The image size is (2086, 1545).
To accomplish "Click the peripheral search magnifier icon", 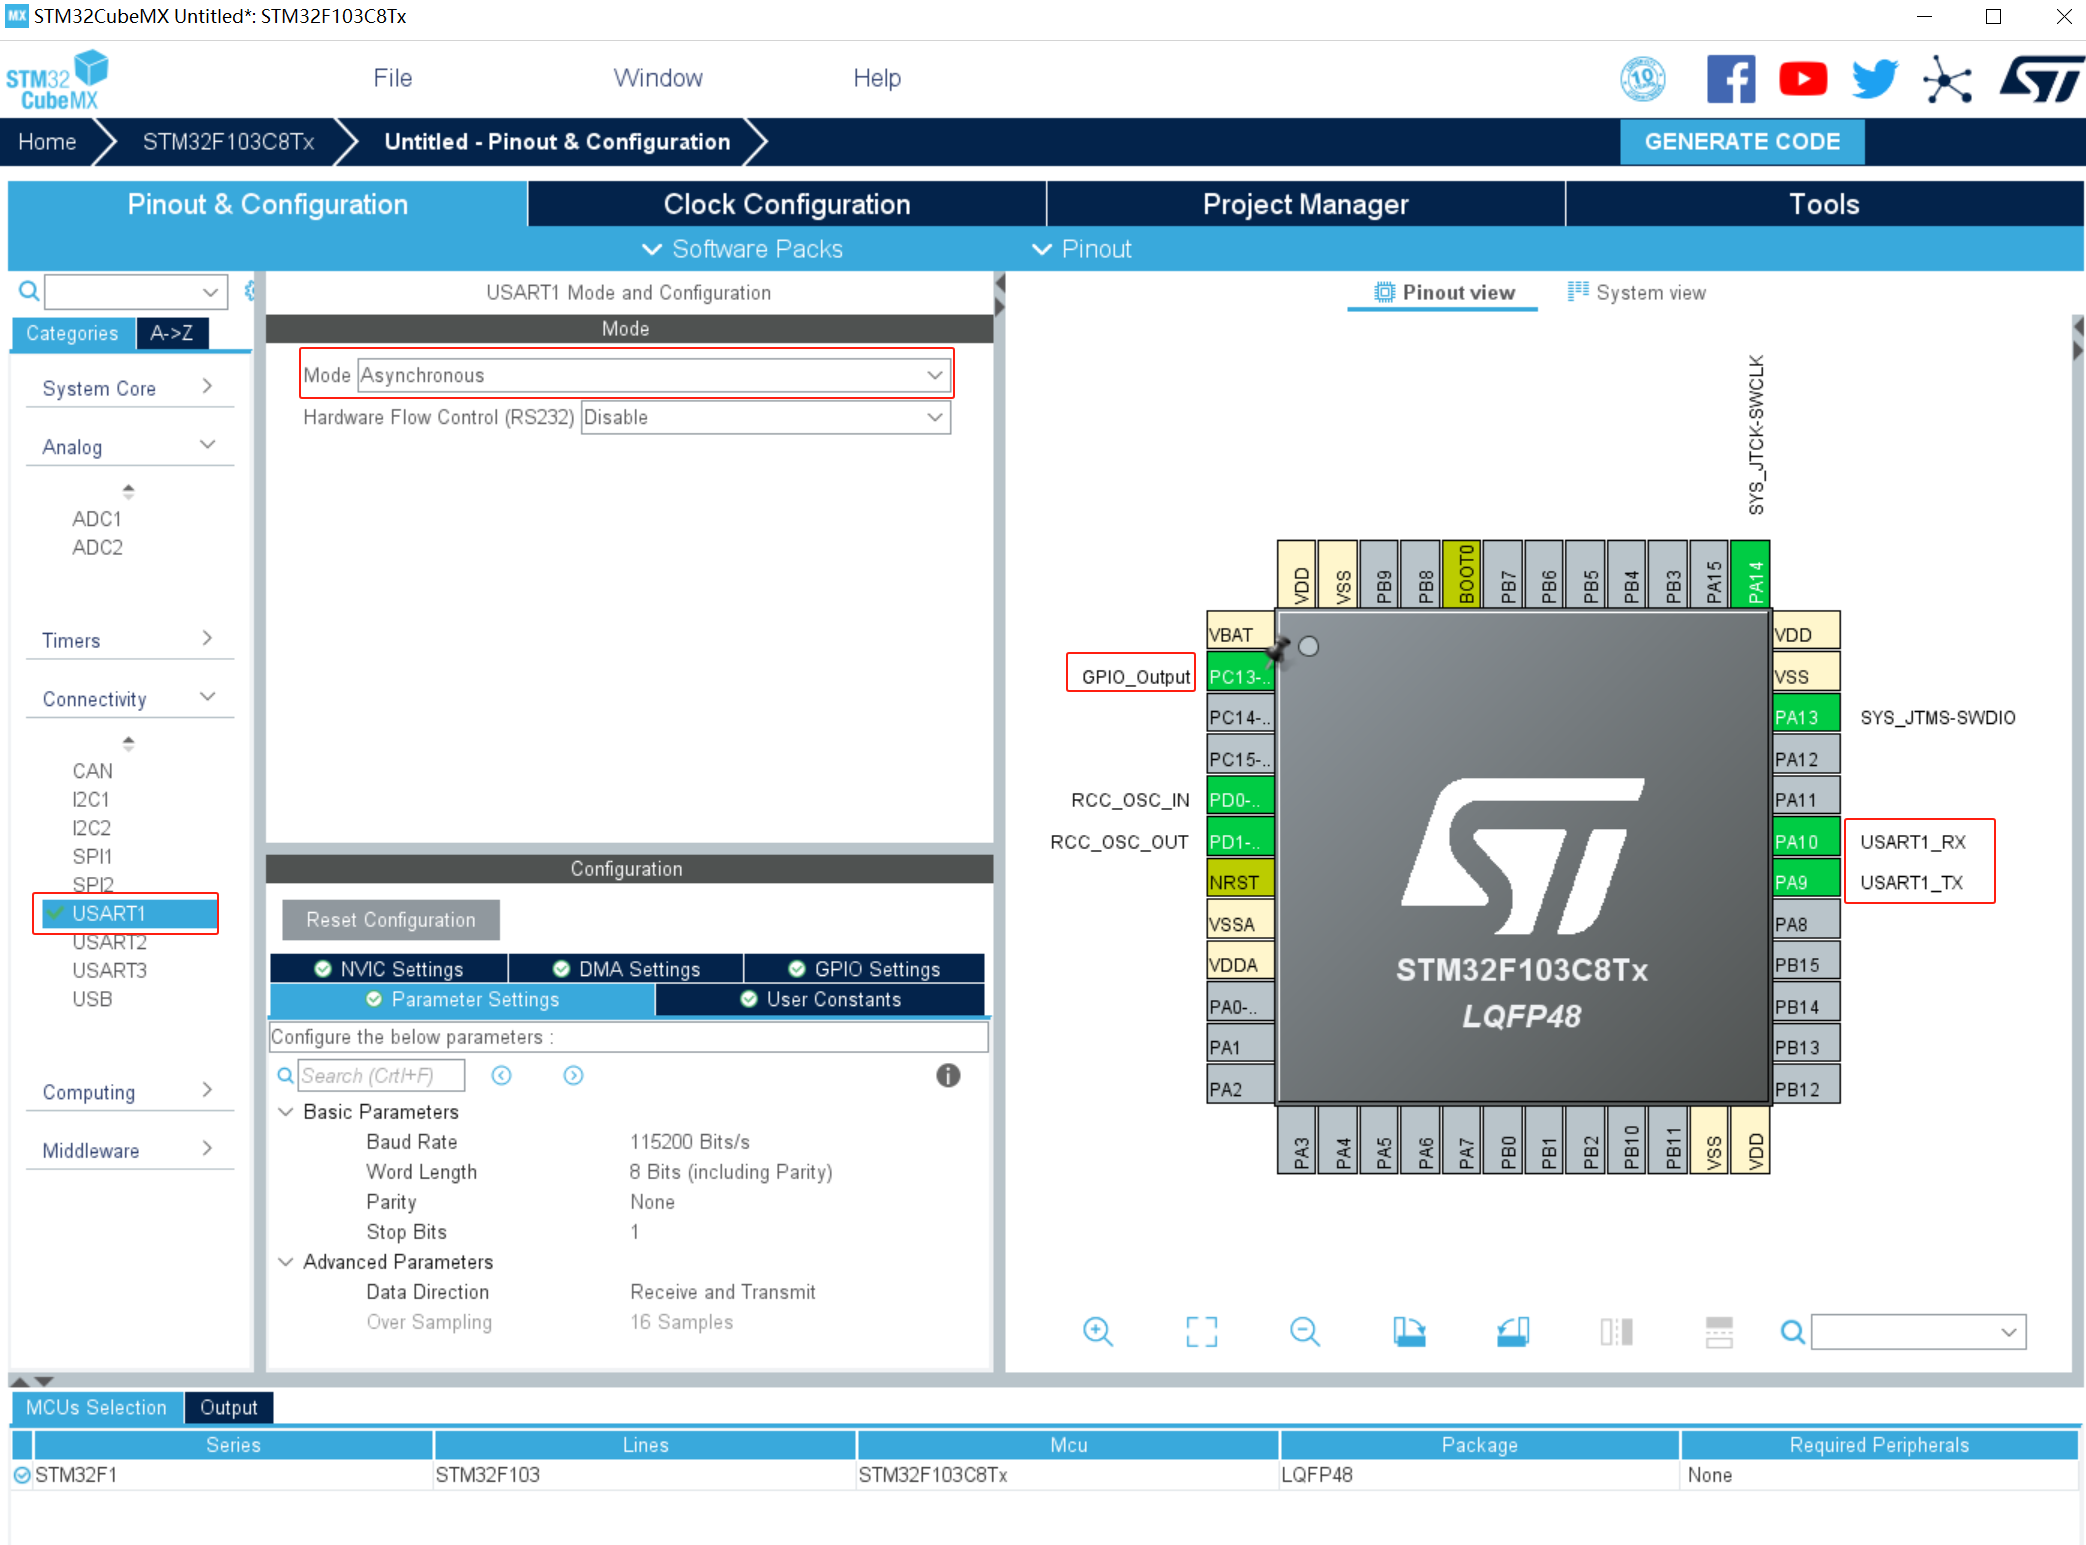I will (29, 291).
